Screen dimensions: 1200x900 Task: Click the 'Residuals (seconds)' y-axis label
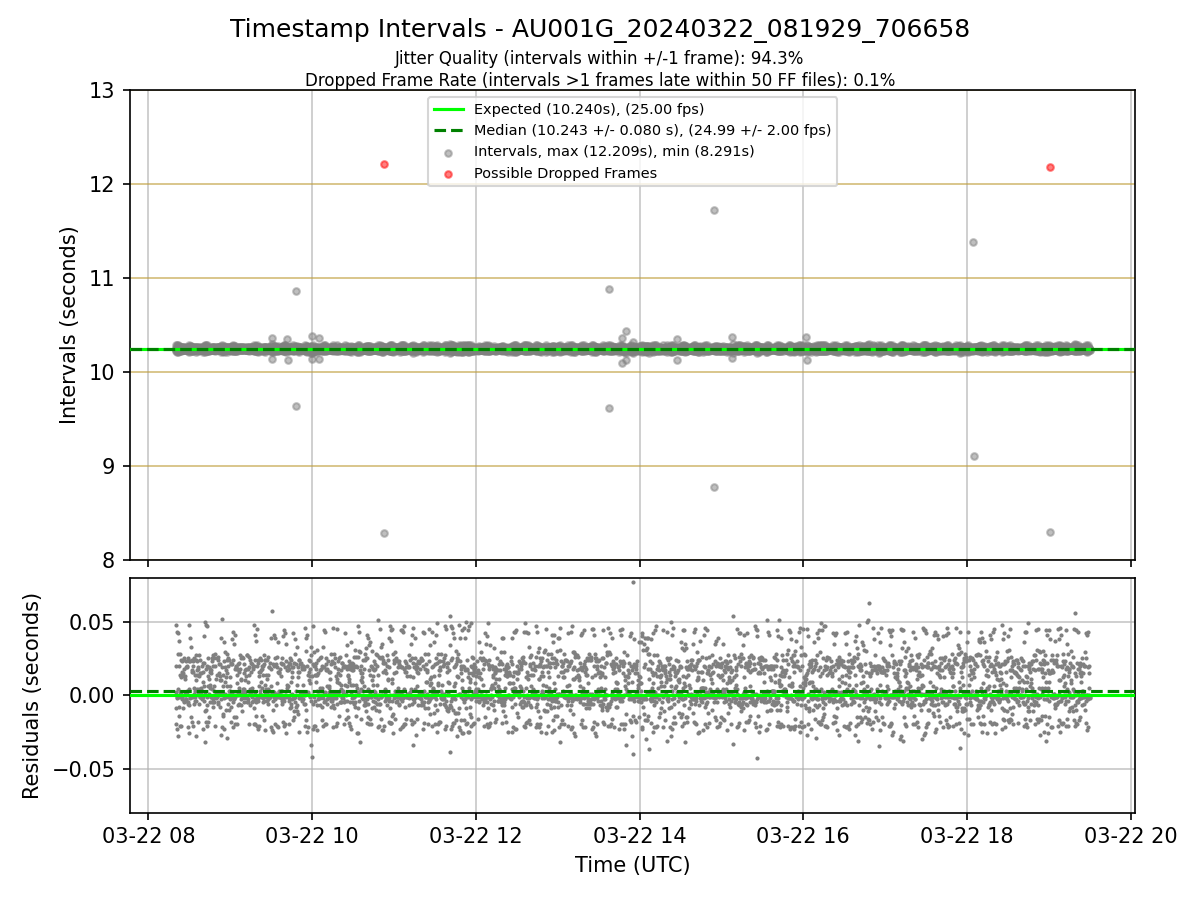click(x=32, y=696)
